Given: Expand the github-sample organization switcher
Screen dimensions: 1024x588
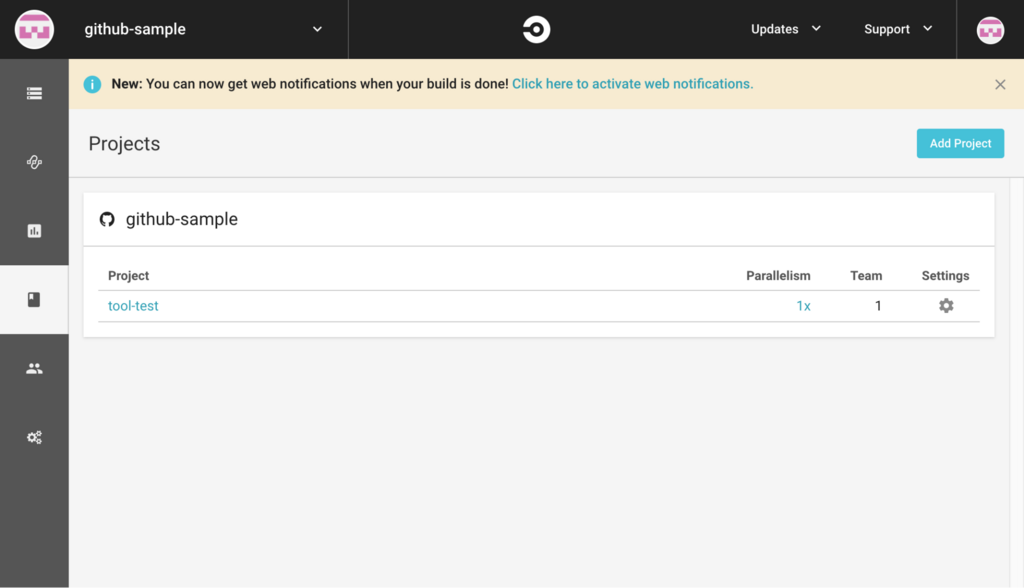Looking at the screenshot, I should click(203, 29).
